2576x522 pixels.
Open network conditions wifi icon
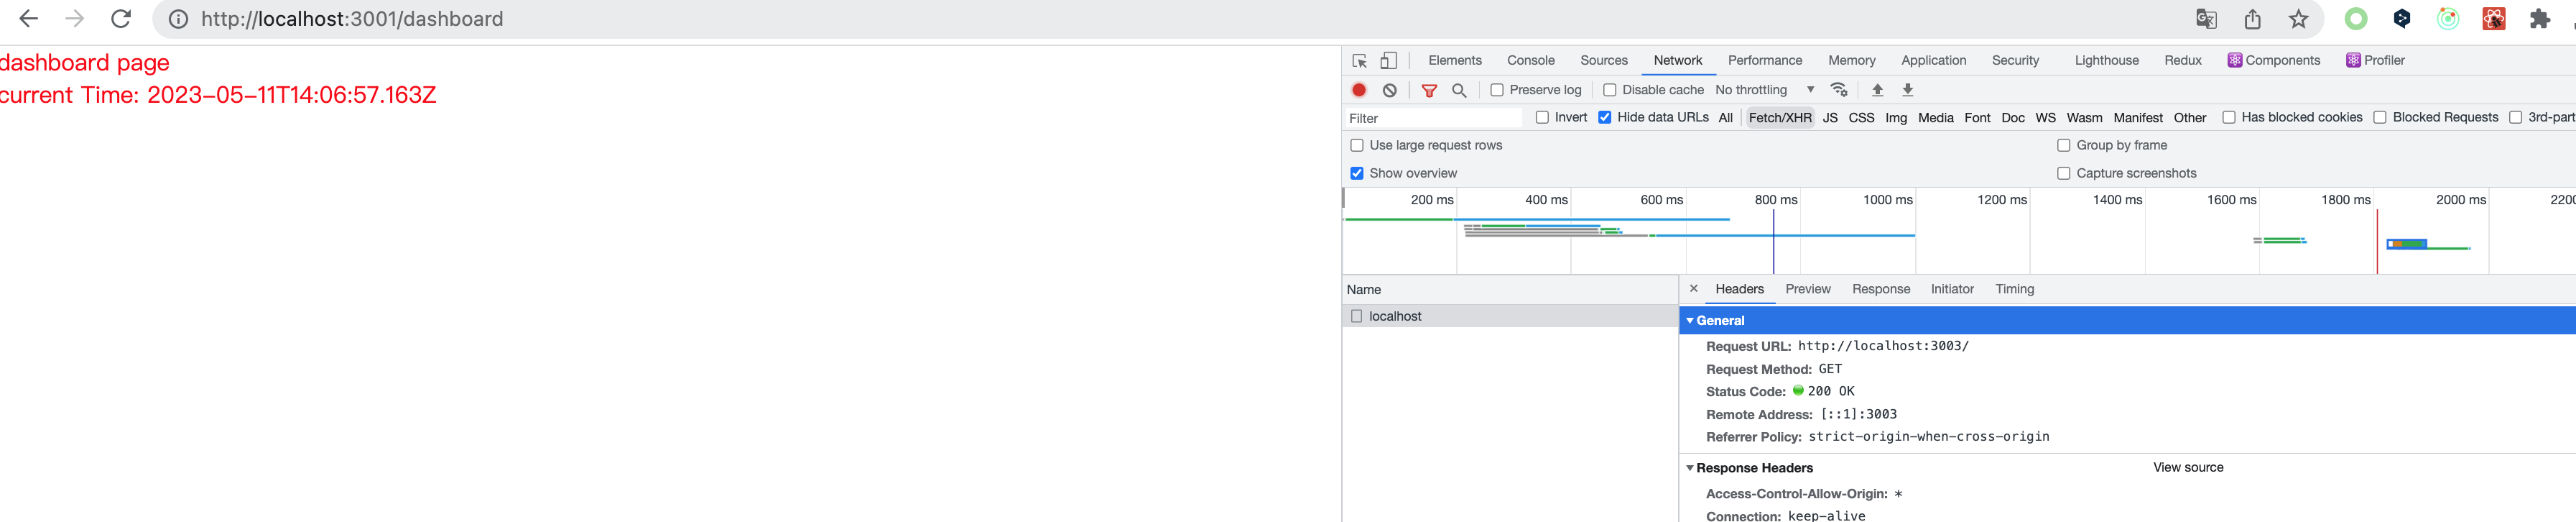[1838, 90]
